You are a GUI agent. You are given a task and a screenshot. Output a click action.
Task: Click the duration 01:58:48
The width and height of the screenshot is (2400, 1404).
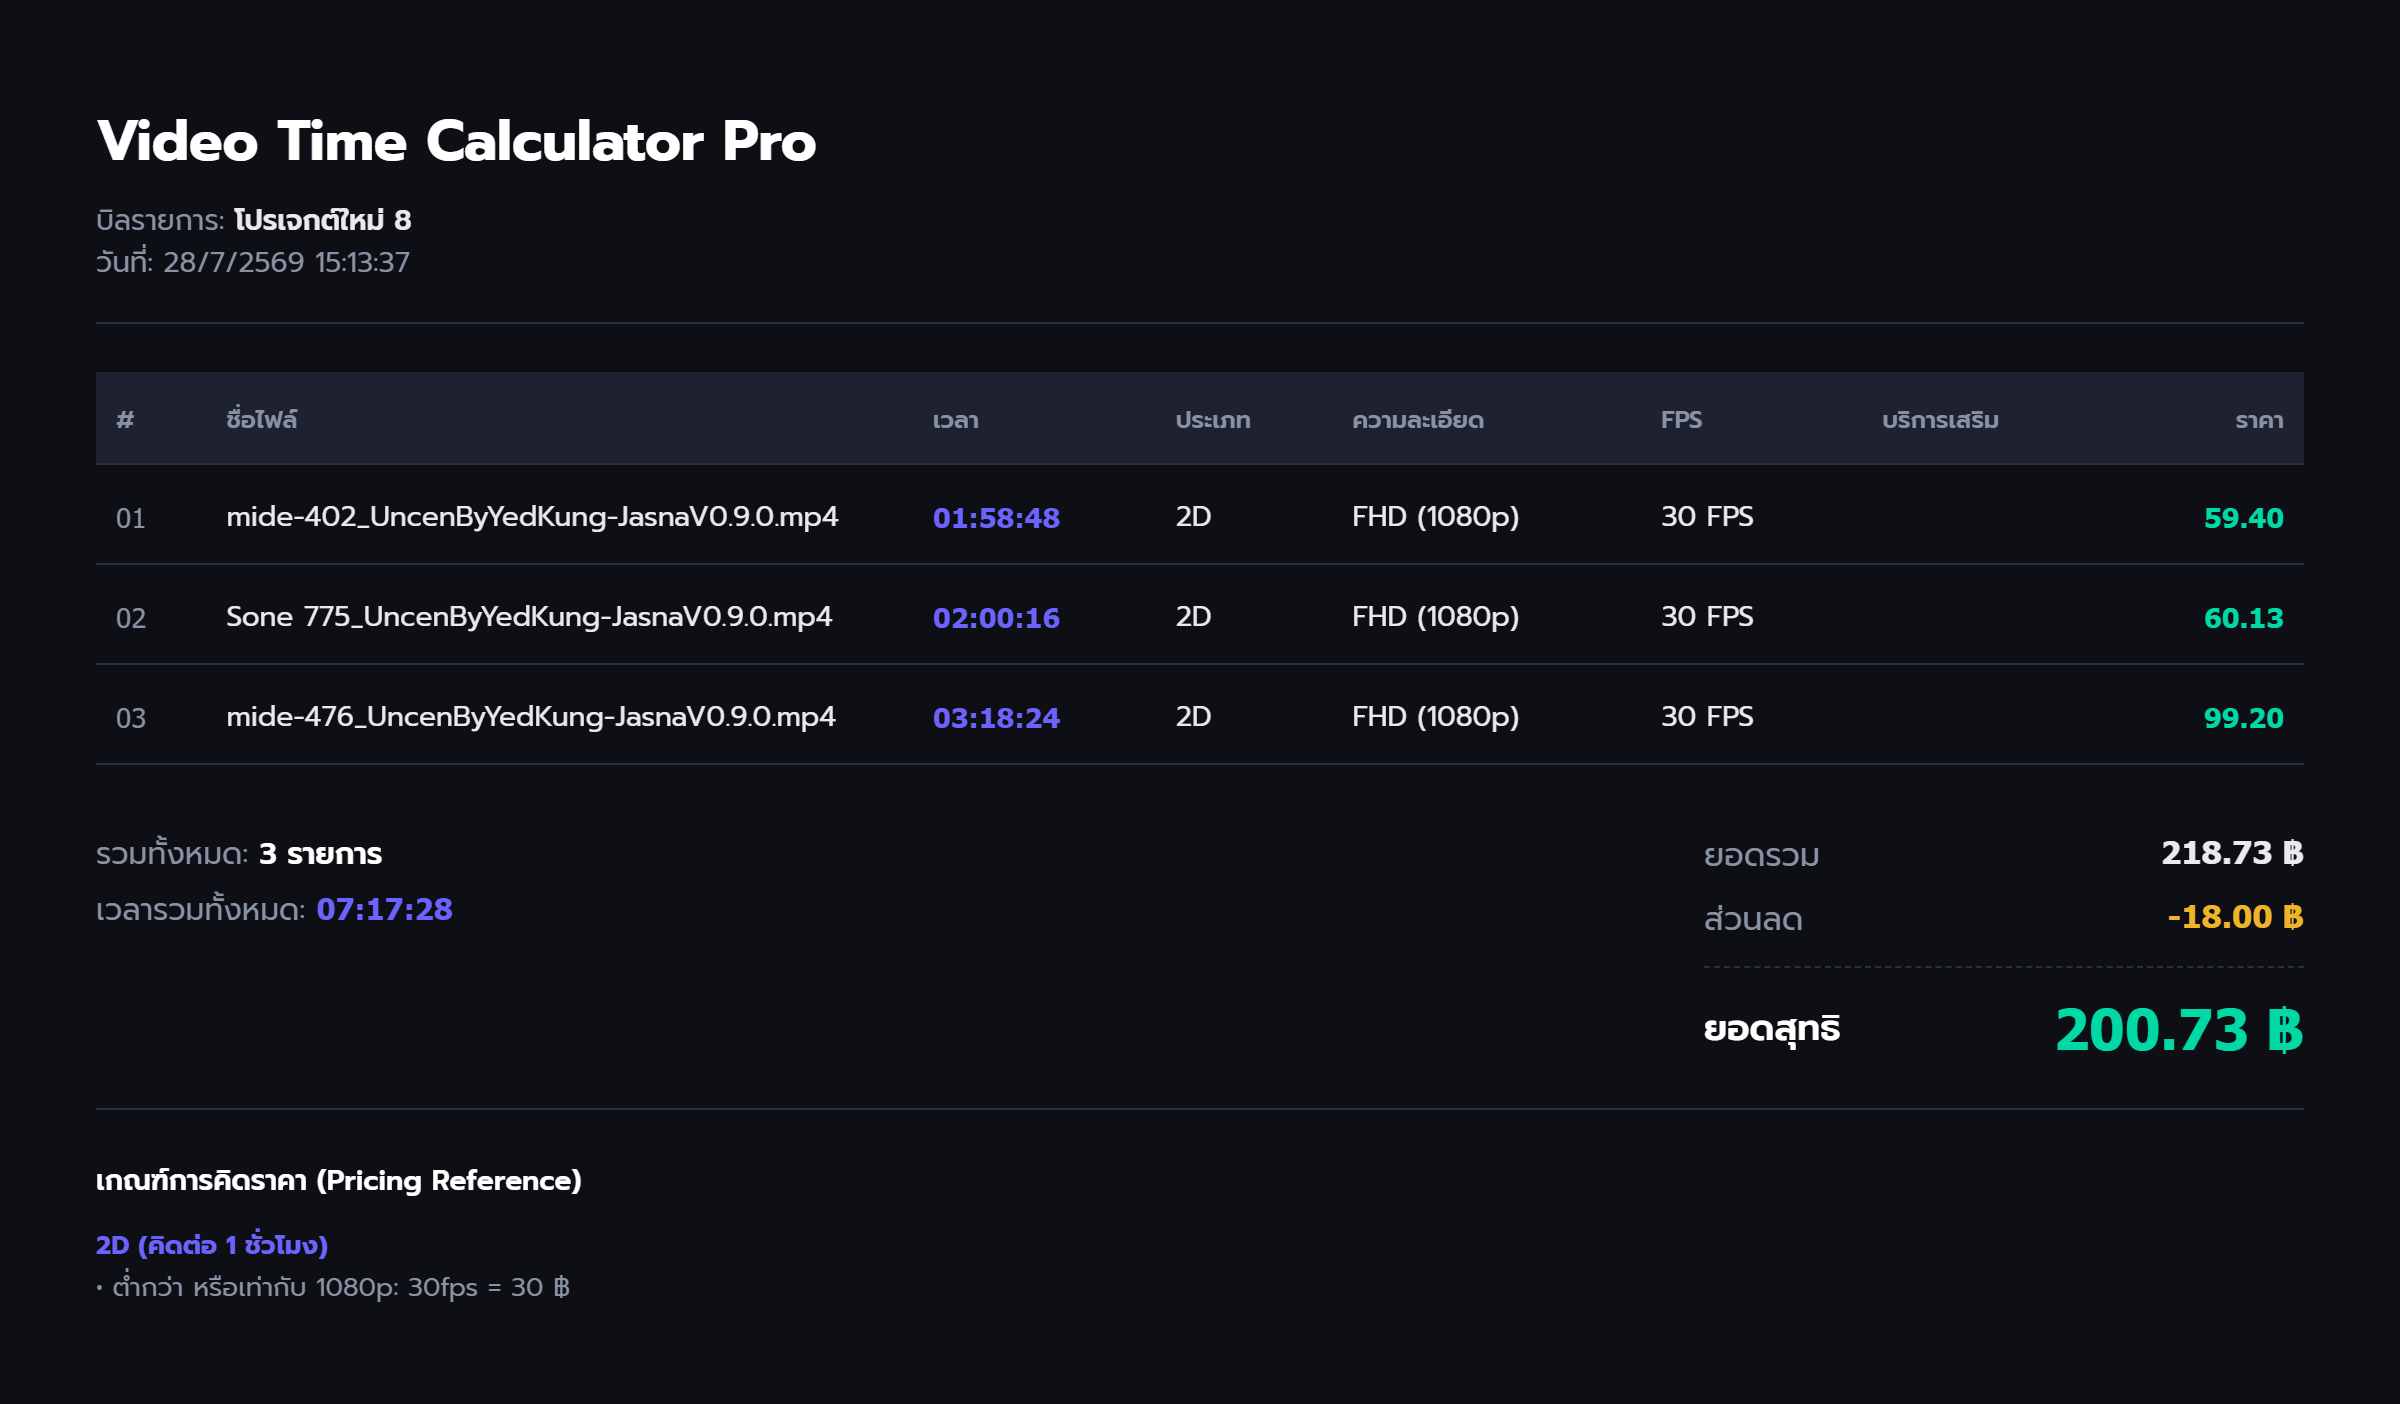(x=996, y=518)
